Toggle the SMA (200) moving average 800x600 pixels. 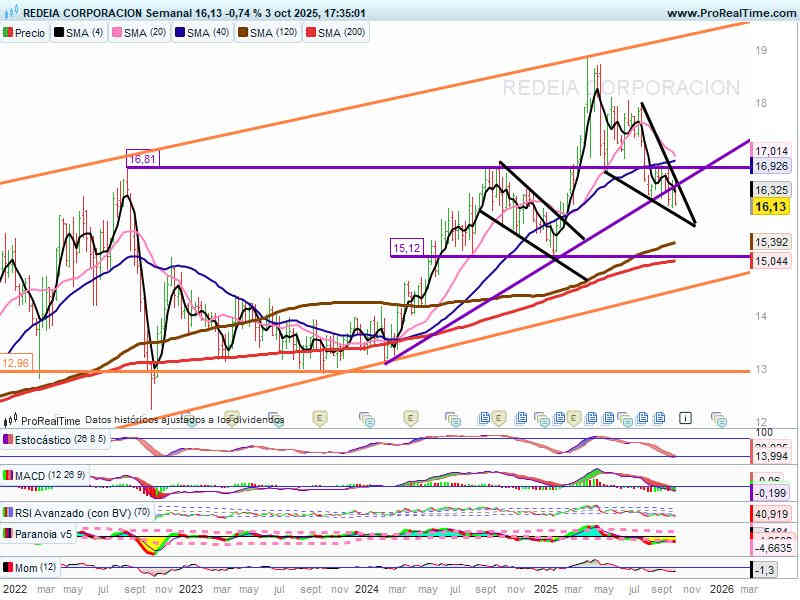click(337, 33)
